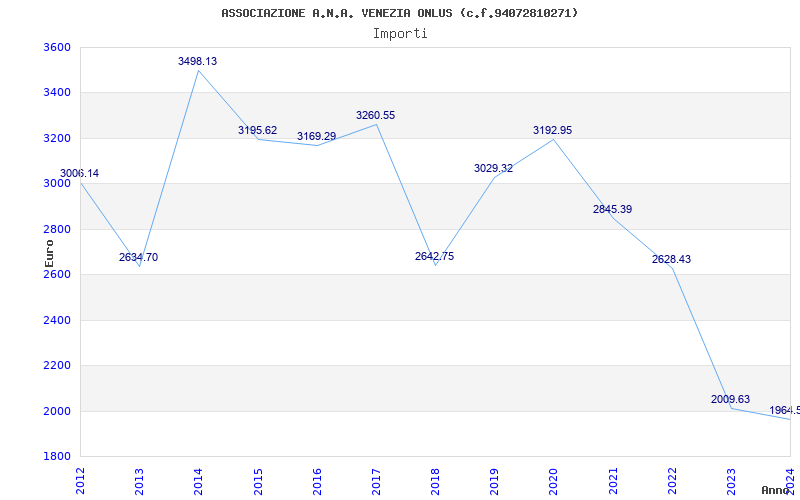This screenshot has width=800, height=500.
Task: Click the 2020 x-axis year label
Action: (x=554, y=481)
